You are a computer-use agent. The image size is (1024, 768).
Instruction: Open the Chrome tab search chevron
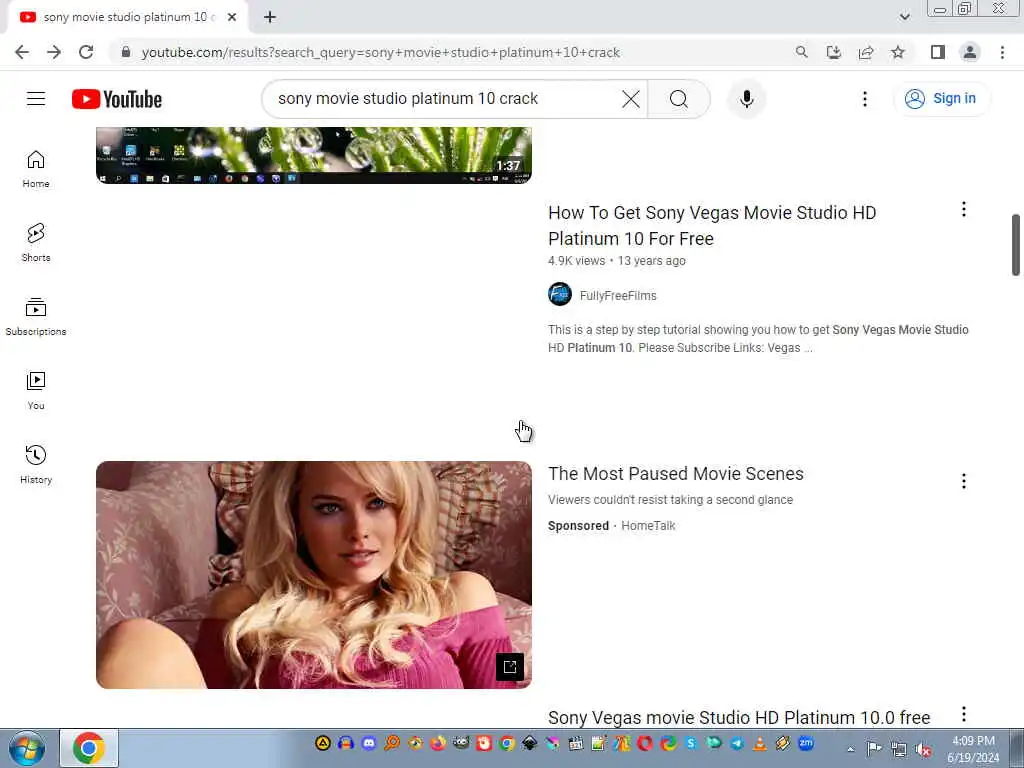point(904,17)
